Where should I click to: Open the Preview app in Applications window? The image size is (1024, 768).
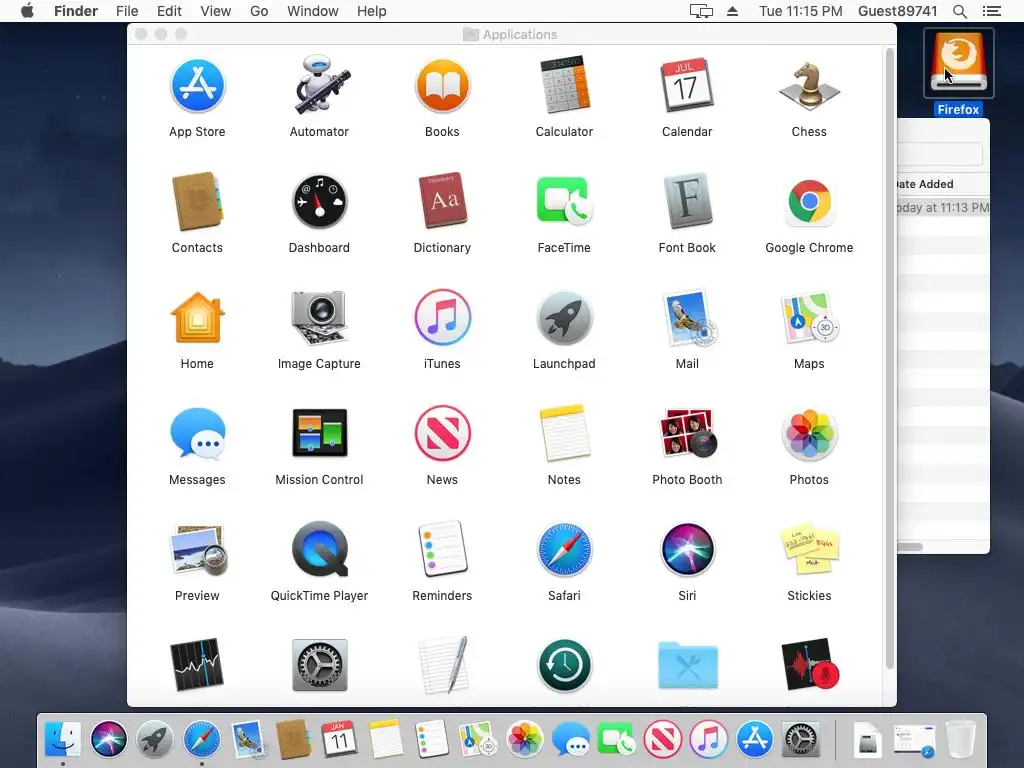coord(197,550)
